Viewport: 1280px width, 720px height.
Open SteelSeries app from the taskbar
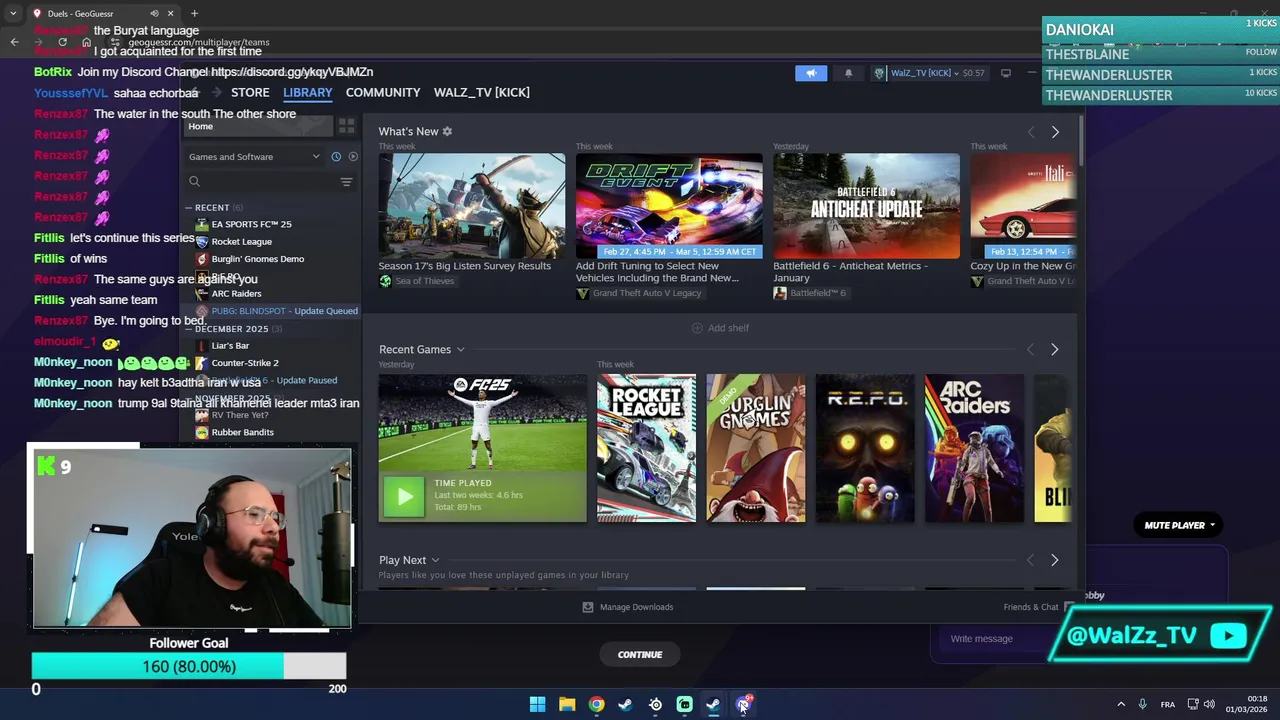point(655,704)
